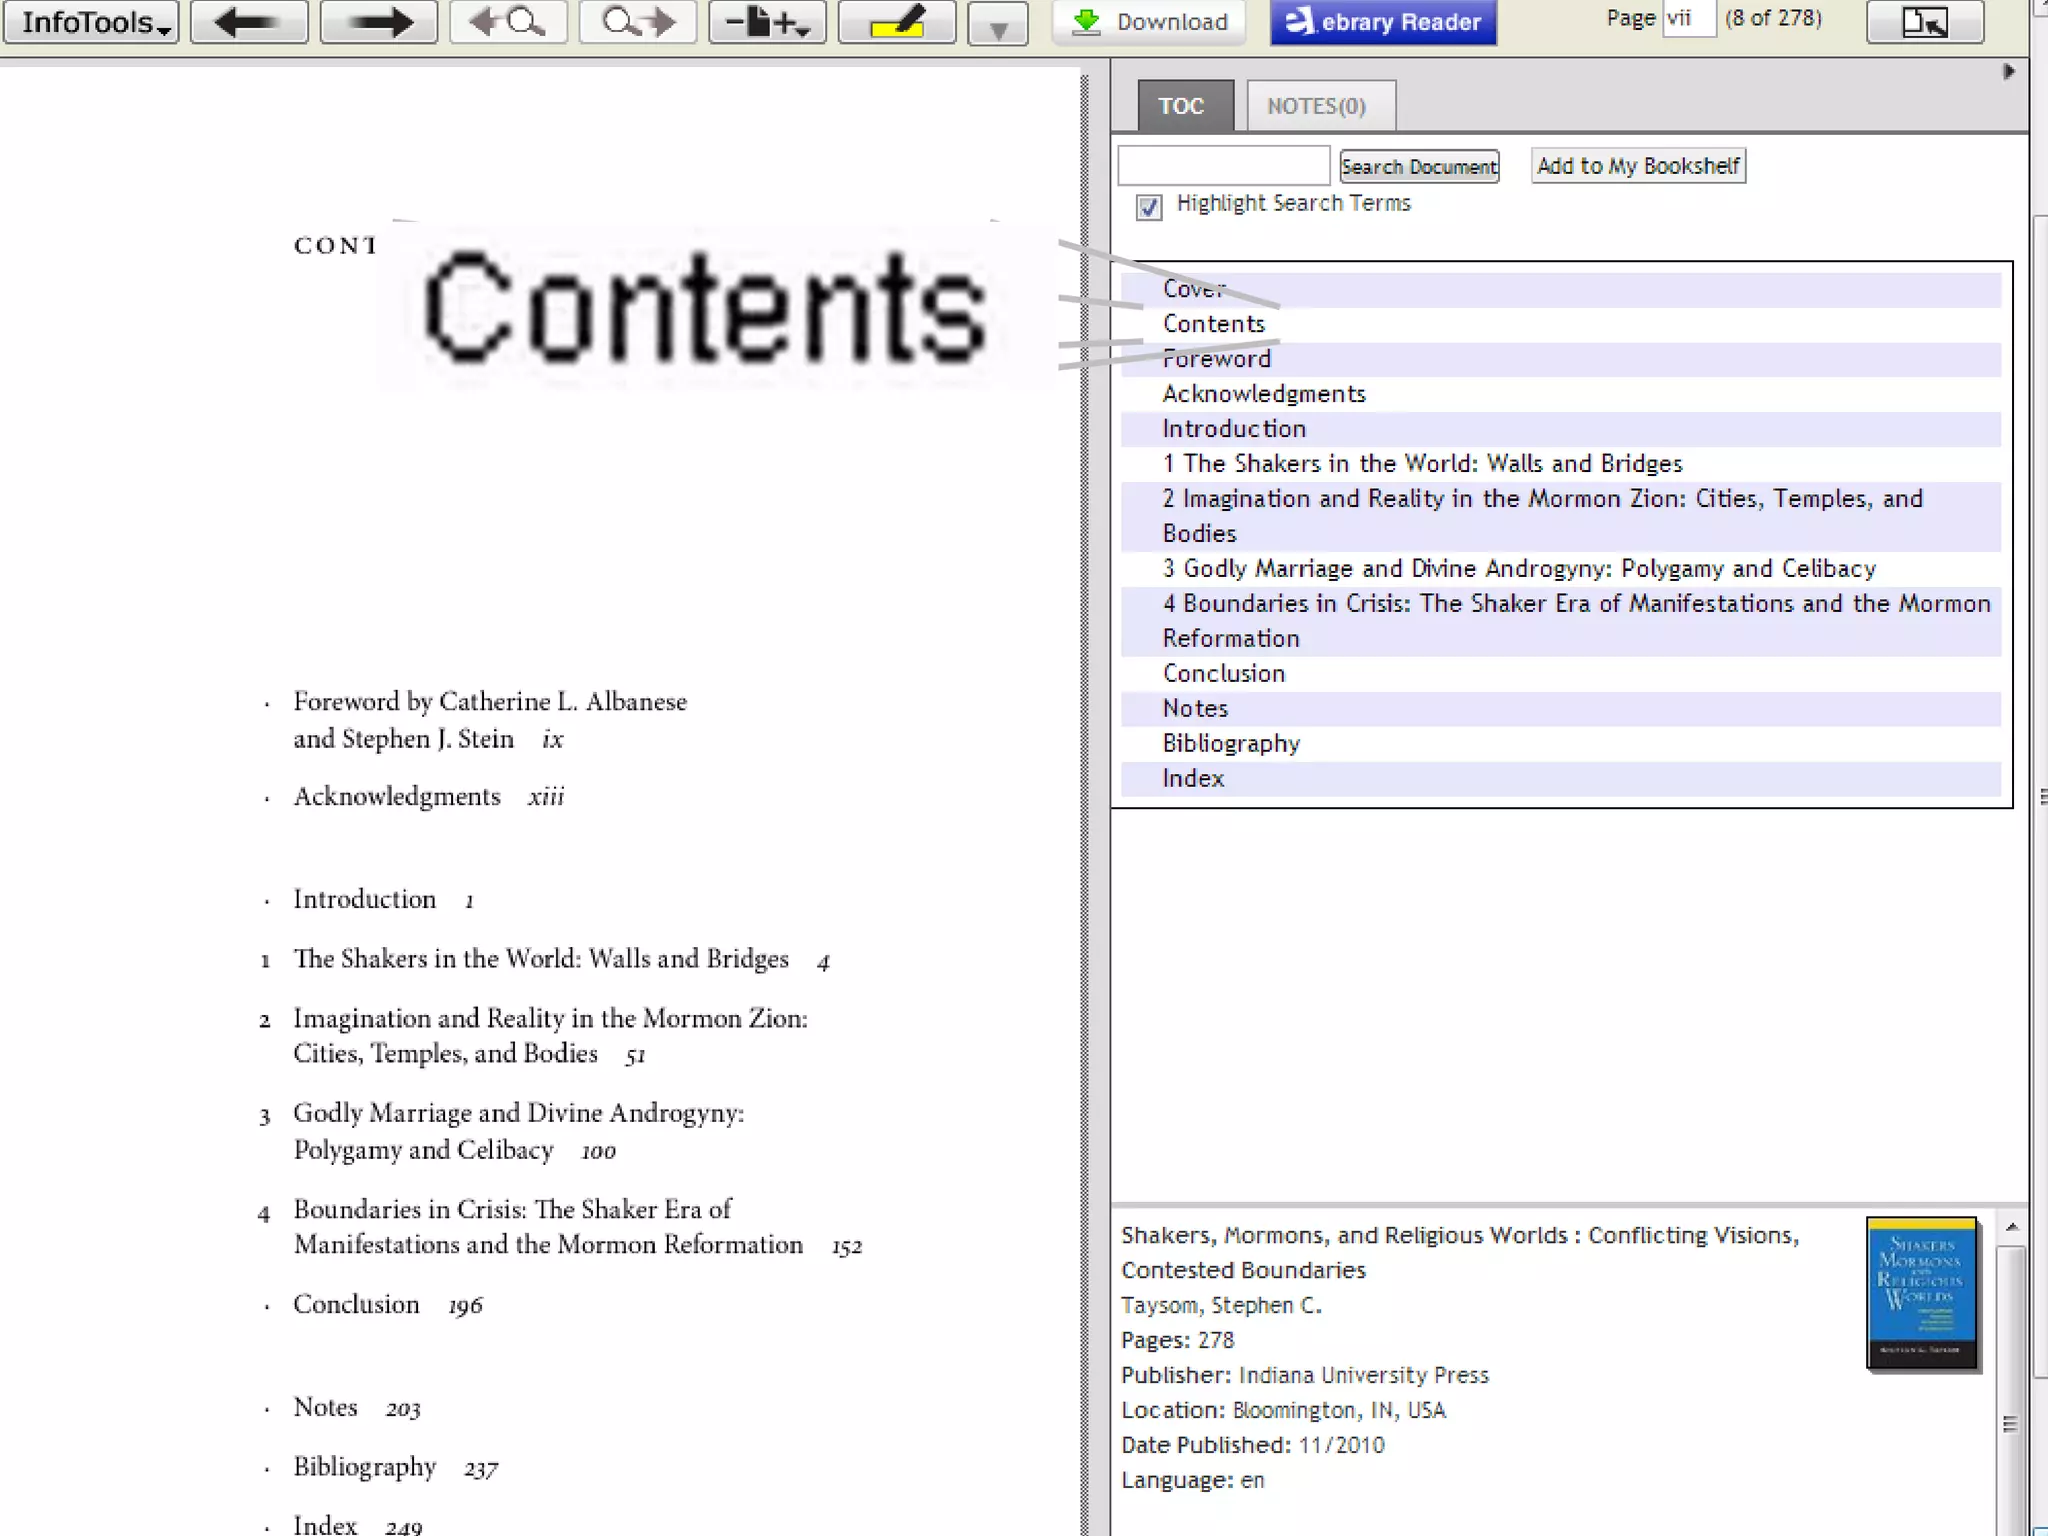Viewport: 2048px width, 1536px height.
Task: Select the TOC tab
Action: click(x=1183, y=106)
